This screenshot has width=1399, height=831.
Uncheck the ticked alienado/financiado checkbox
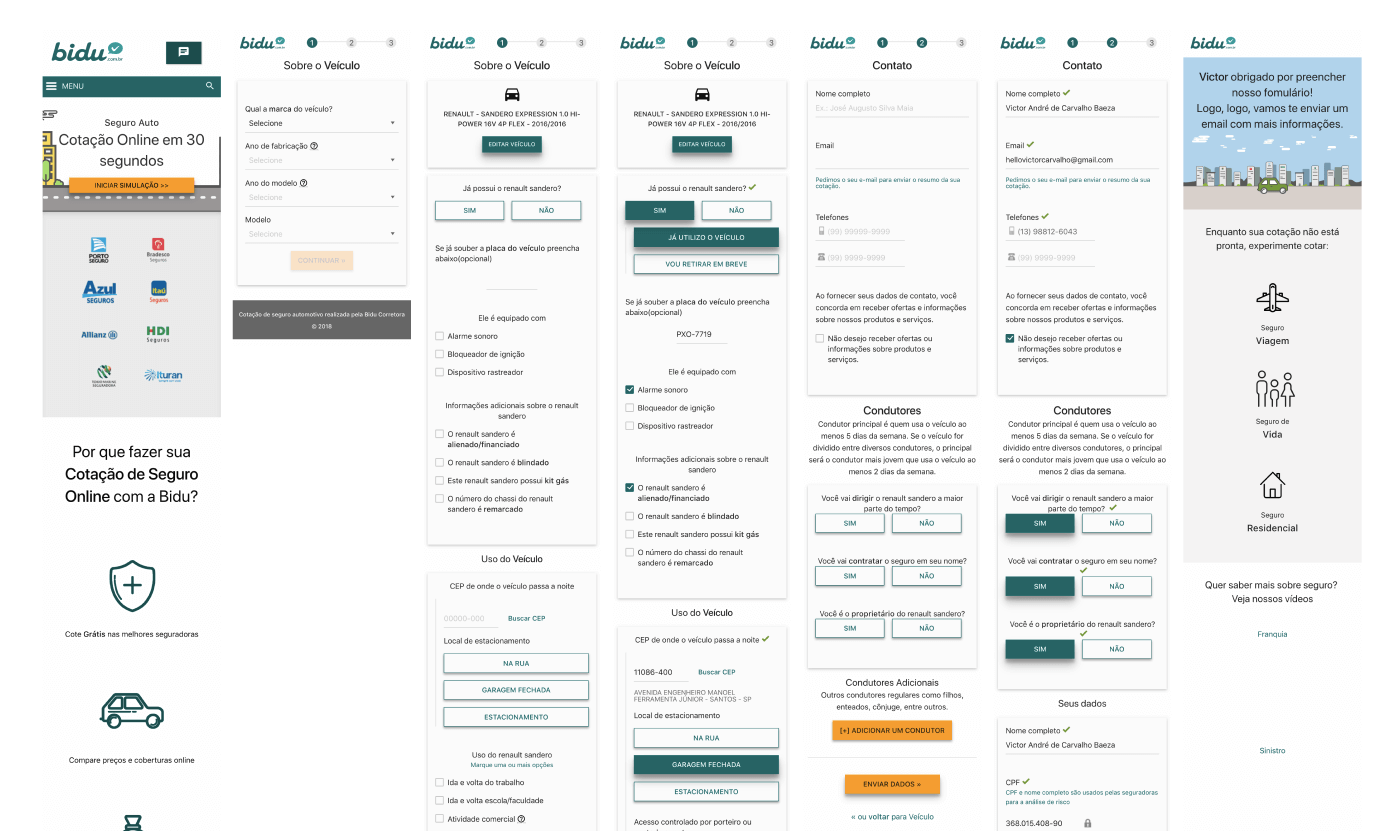[x=629, y=488]
